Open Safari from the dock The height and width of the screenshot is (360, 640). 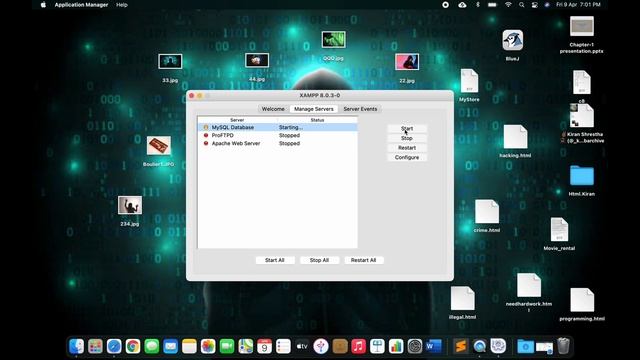114,346
